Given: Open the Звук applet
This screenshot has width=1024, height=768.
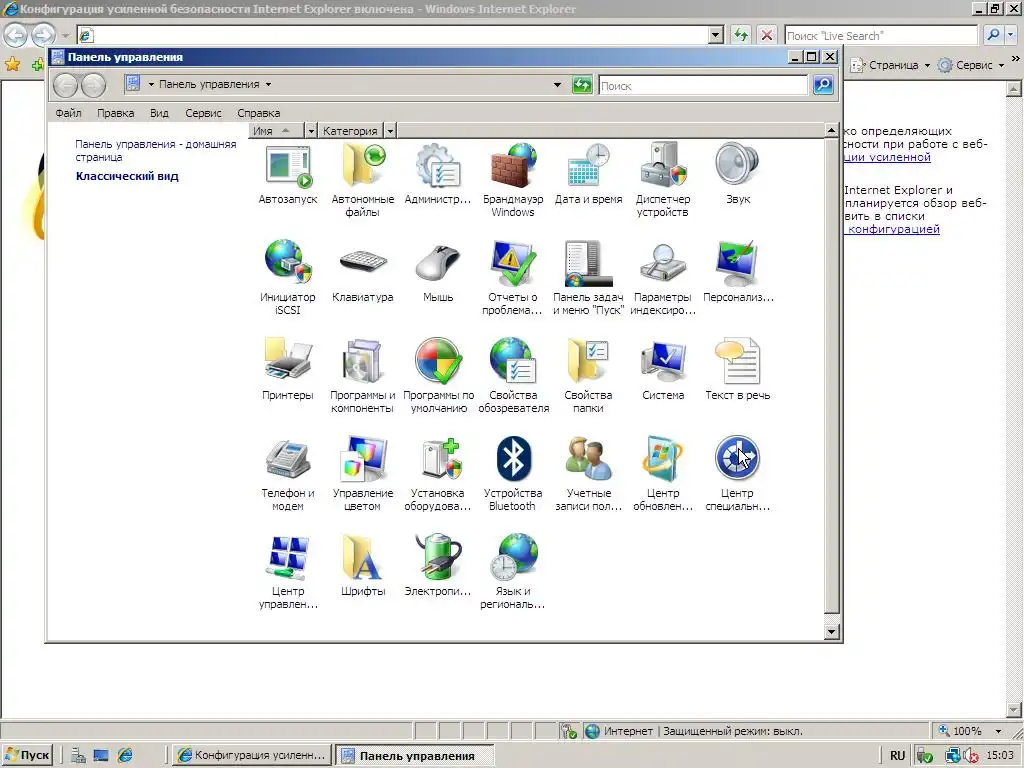Looking at the screenshot, I should pyautogui.click(x=737, y=174).
